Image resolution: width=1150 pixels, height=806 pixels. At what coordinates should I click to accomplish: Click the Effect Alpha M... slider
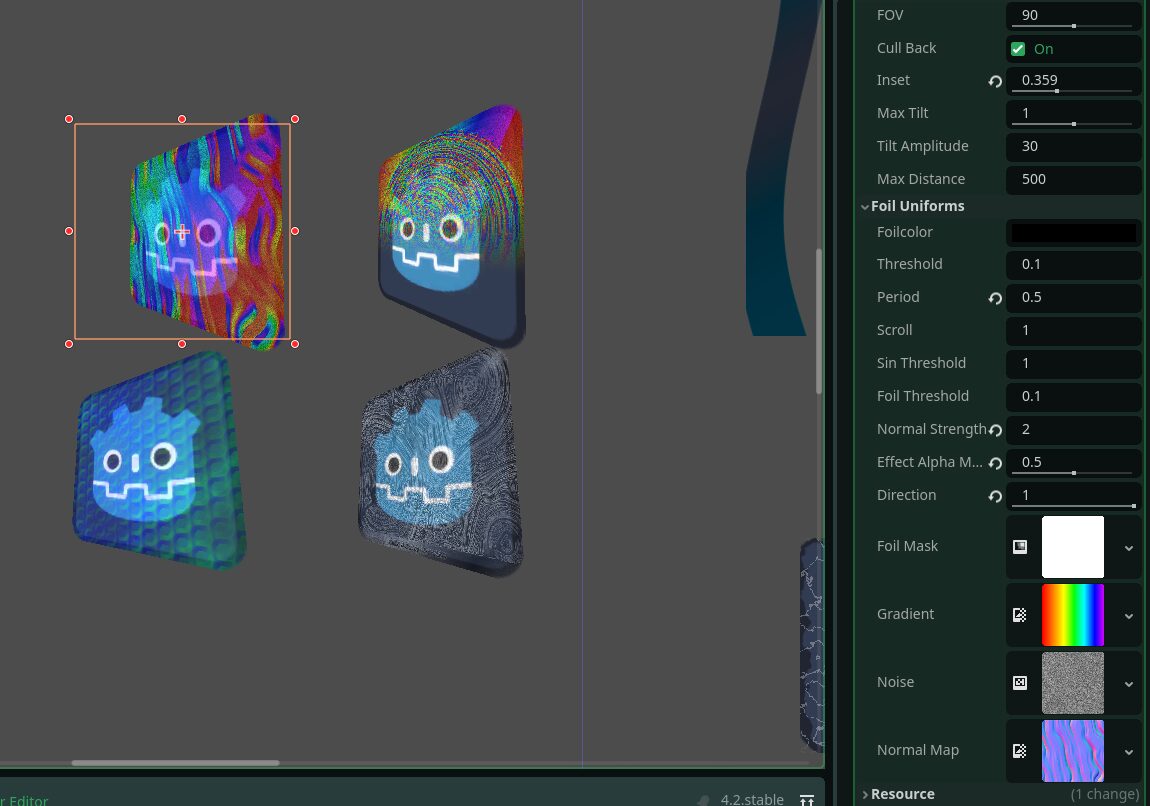pyautogui.click(x=1072, y=473)
